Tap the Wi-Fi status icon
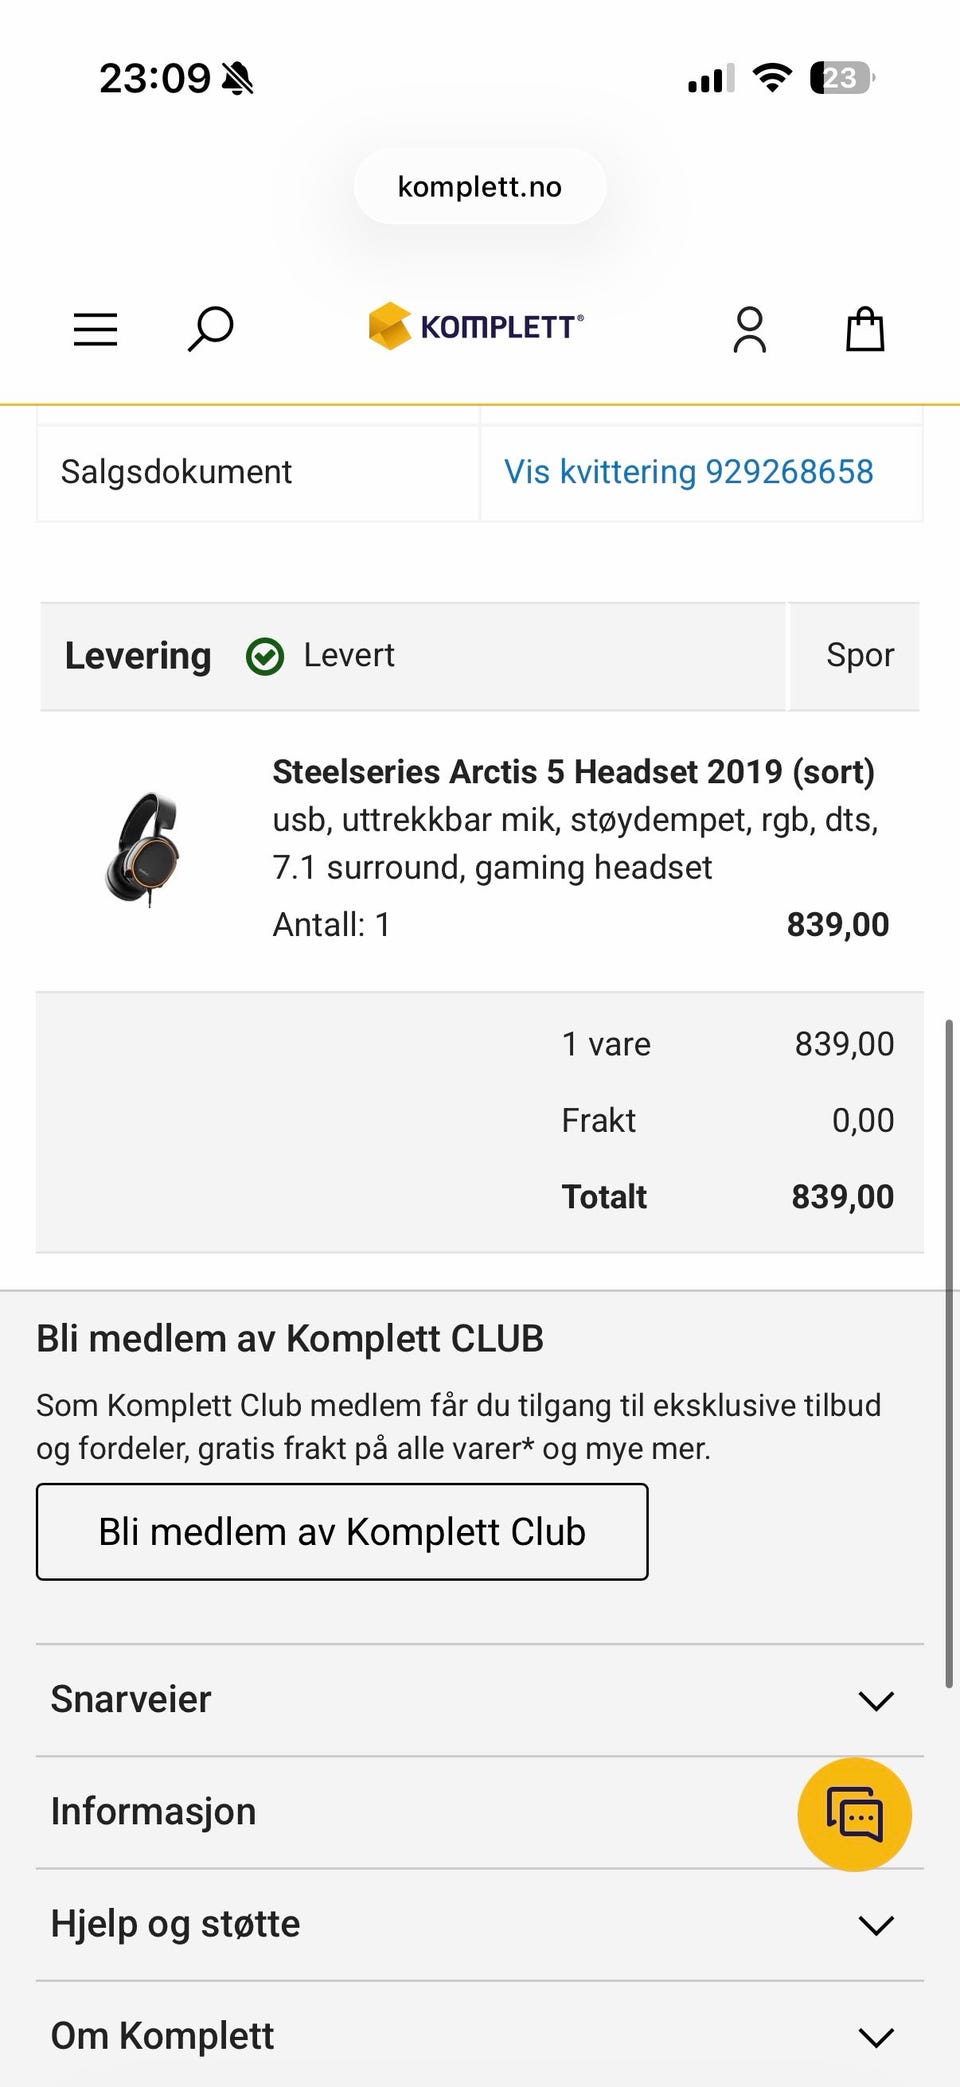Image resolution: width=960 pixels, height=2087 pixels. pyautogui.click(x=772, y=77)
